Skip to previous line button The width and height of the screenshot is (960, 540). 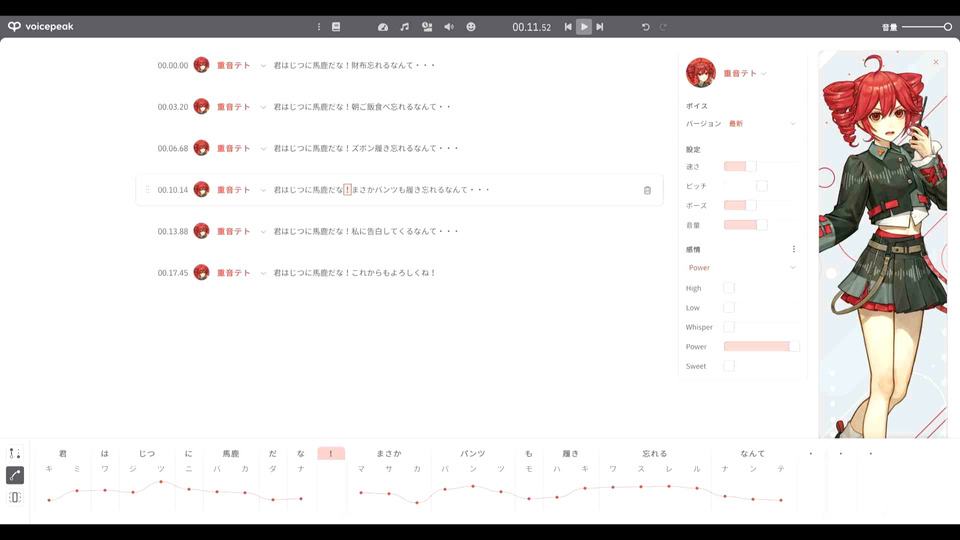pyautogui.click(x=568, y=27)
